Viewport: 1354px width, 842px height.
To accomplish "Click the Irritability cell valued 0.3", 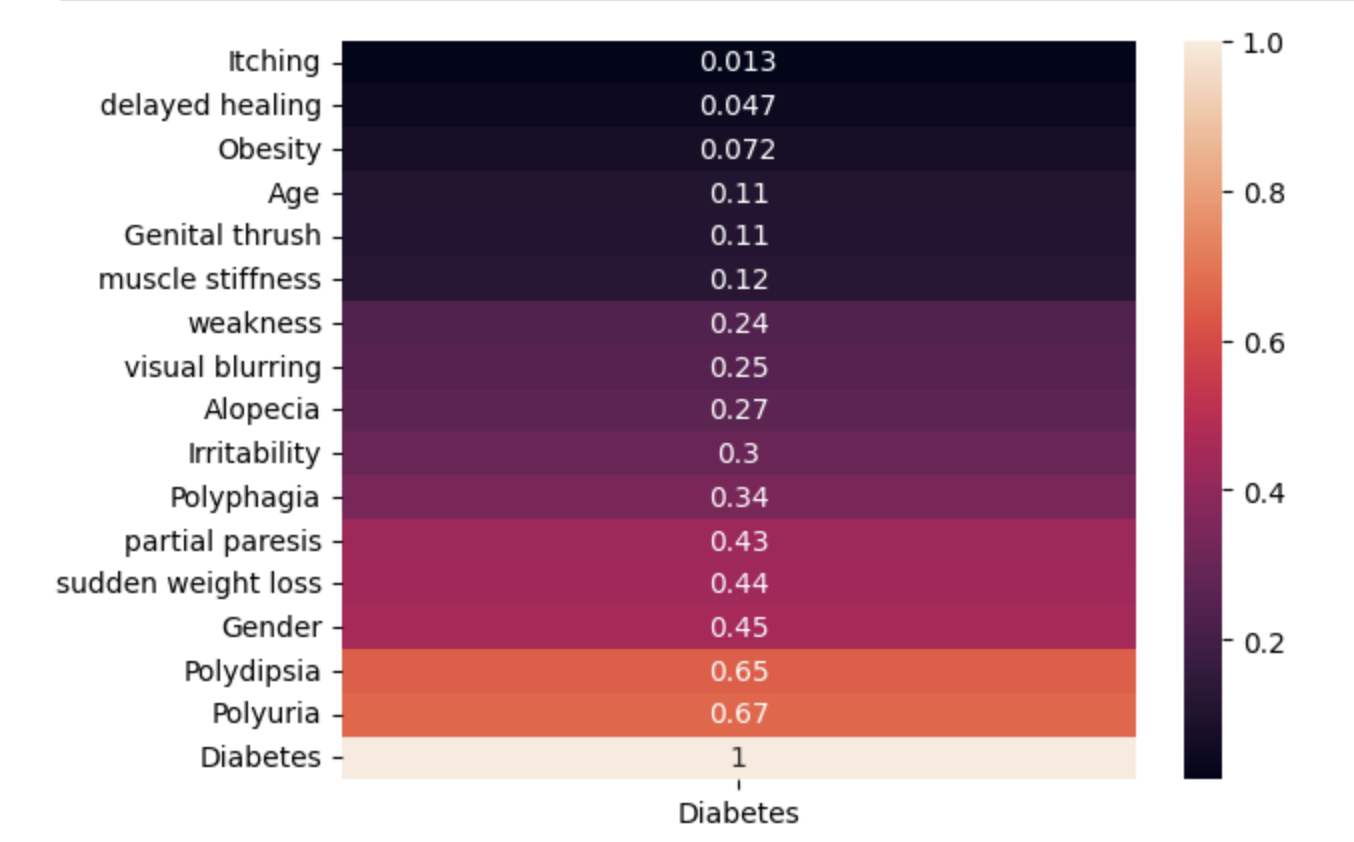I will point(738,453).
